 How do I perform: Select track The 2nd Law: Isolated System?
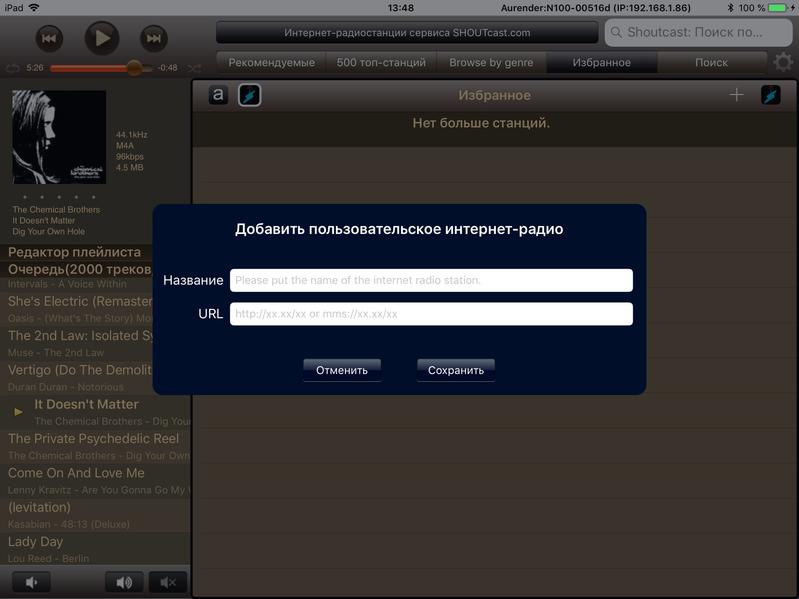pos(76,343)
